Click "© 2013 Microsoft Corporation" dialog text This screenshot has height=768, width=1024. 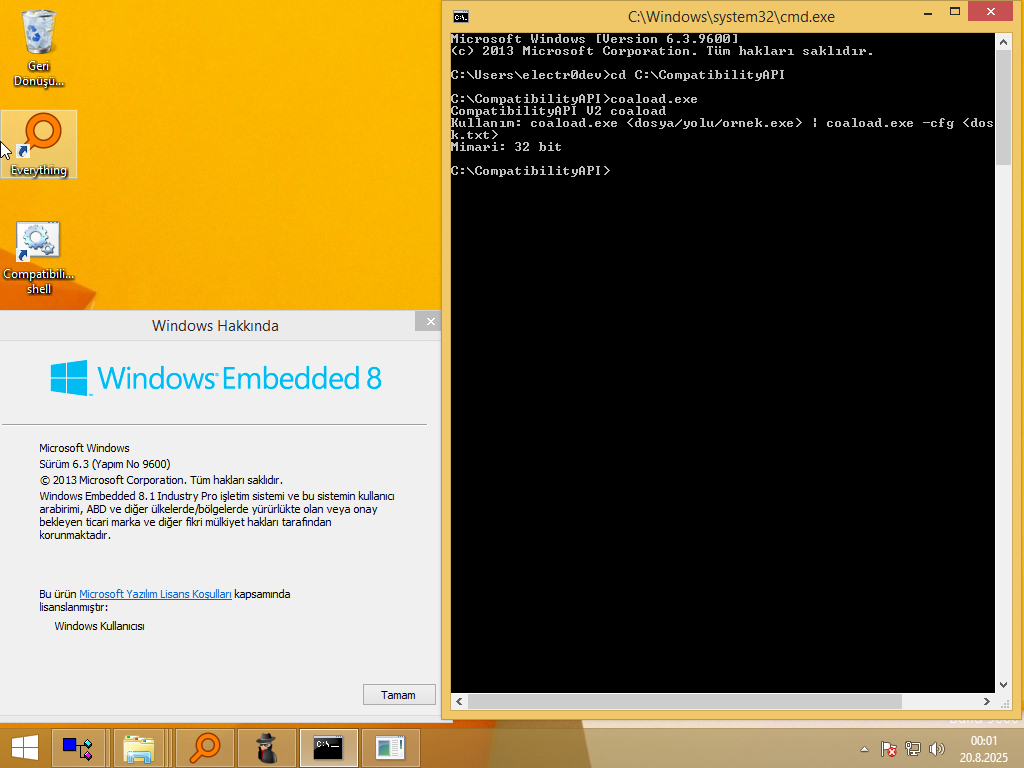click(161, 480)
